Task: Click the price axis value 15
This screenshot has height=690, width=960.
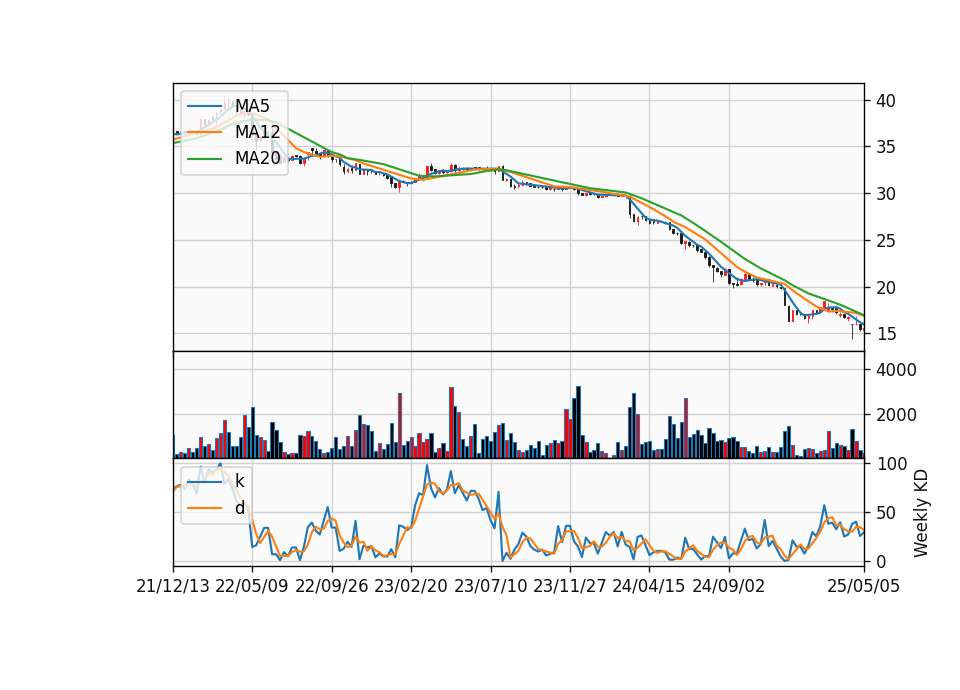Action: coord(885,334)
